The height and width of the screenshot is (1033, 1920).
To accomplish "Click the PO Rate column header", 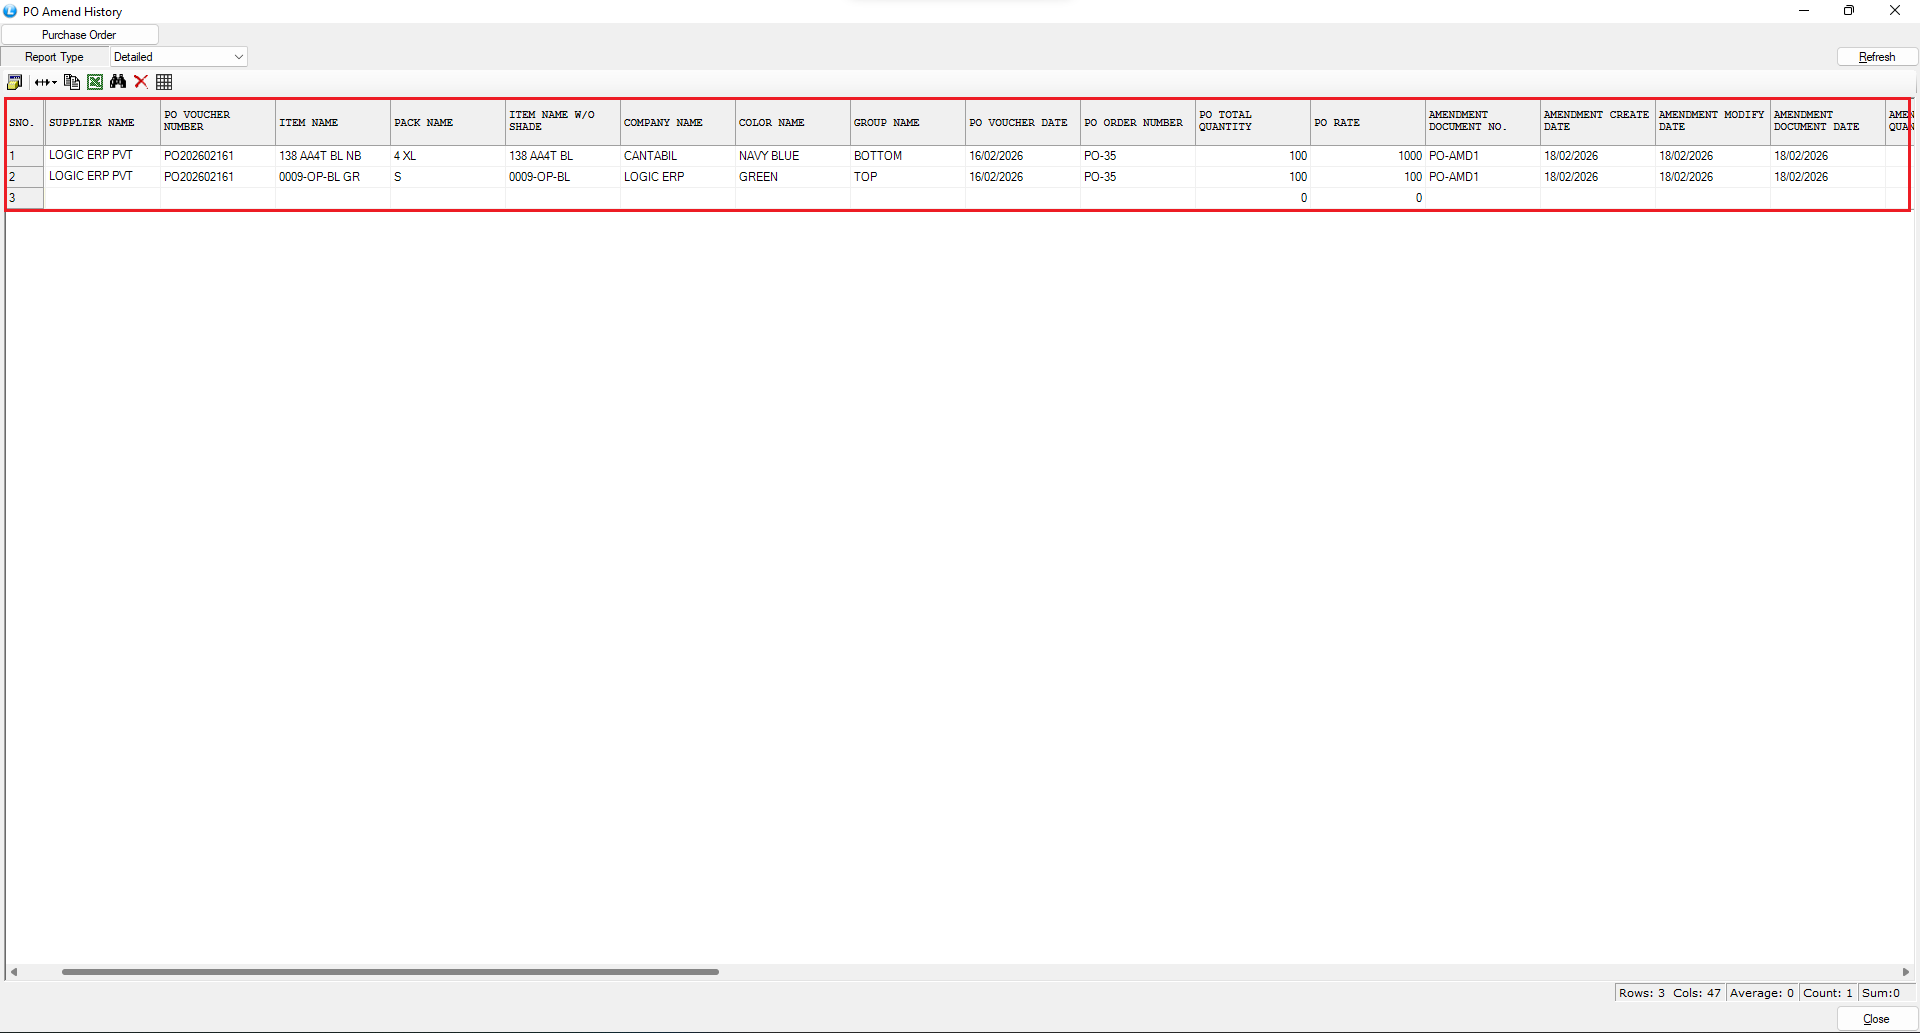I will (x=1366, y=122).
